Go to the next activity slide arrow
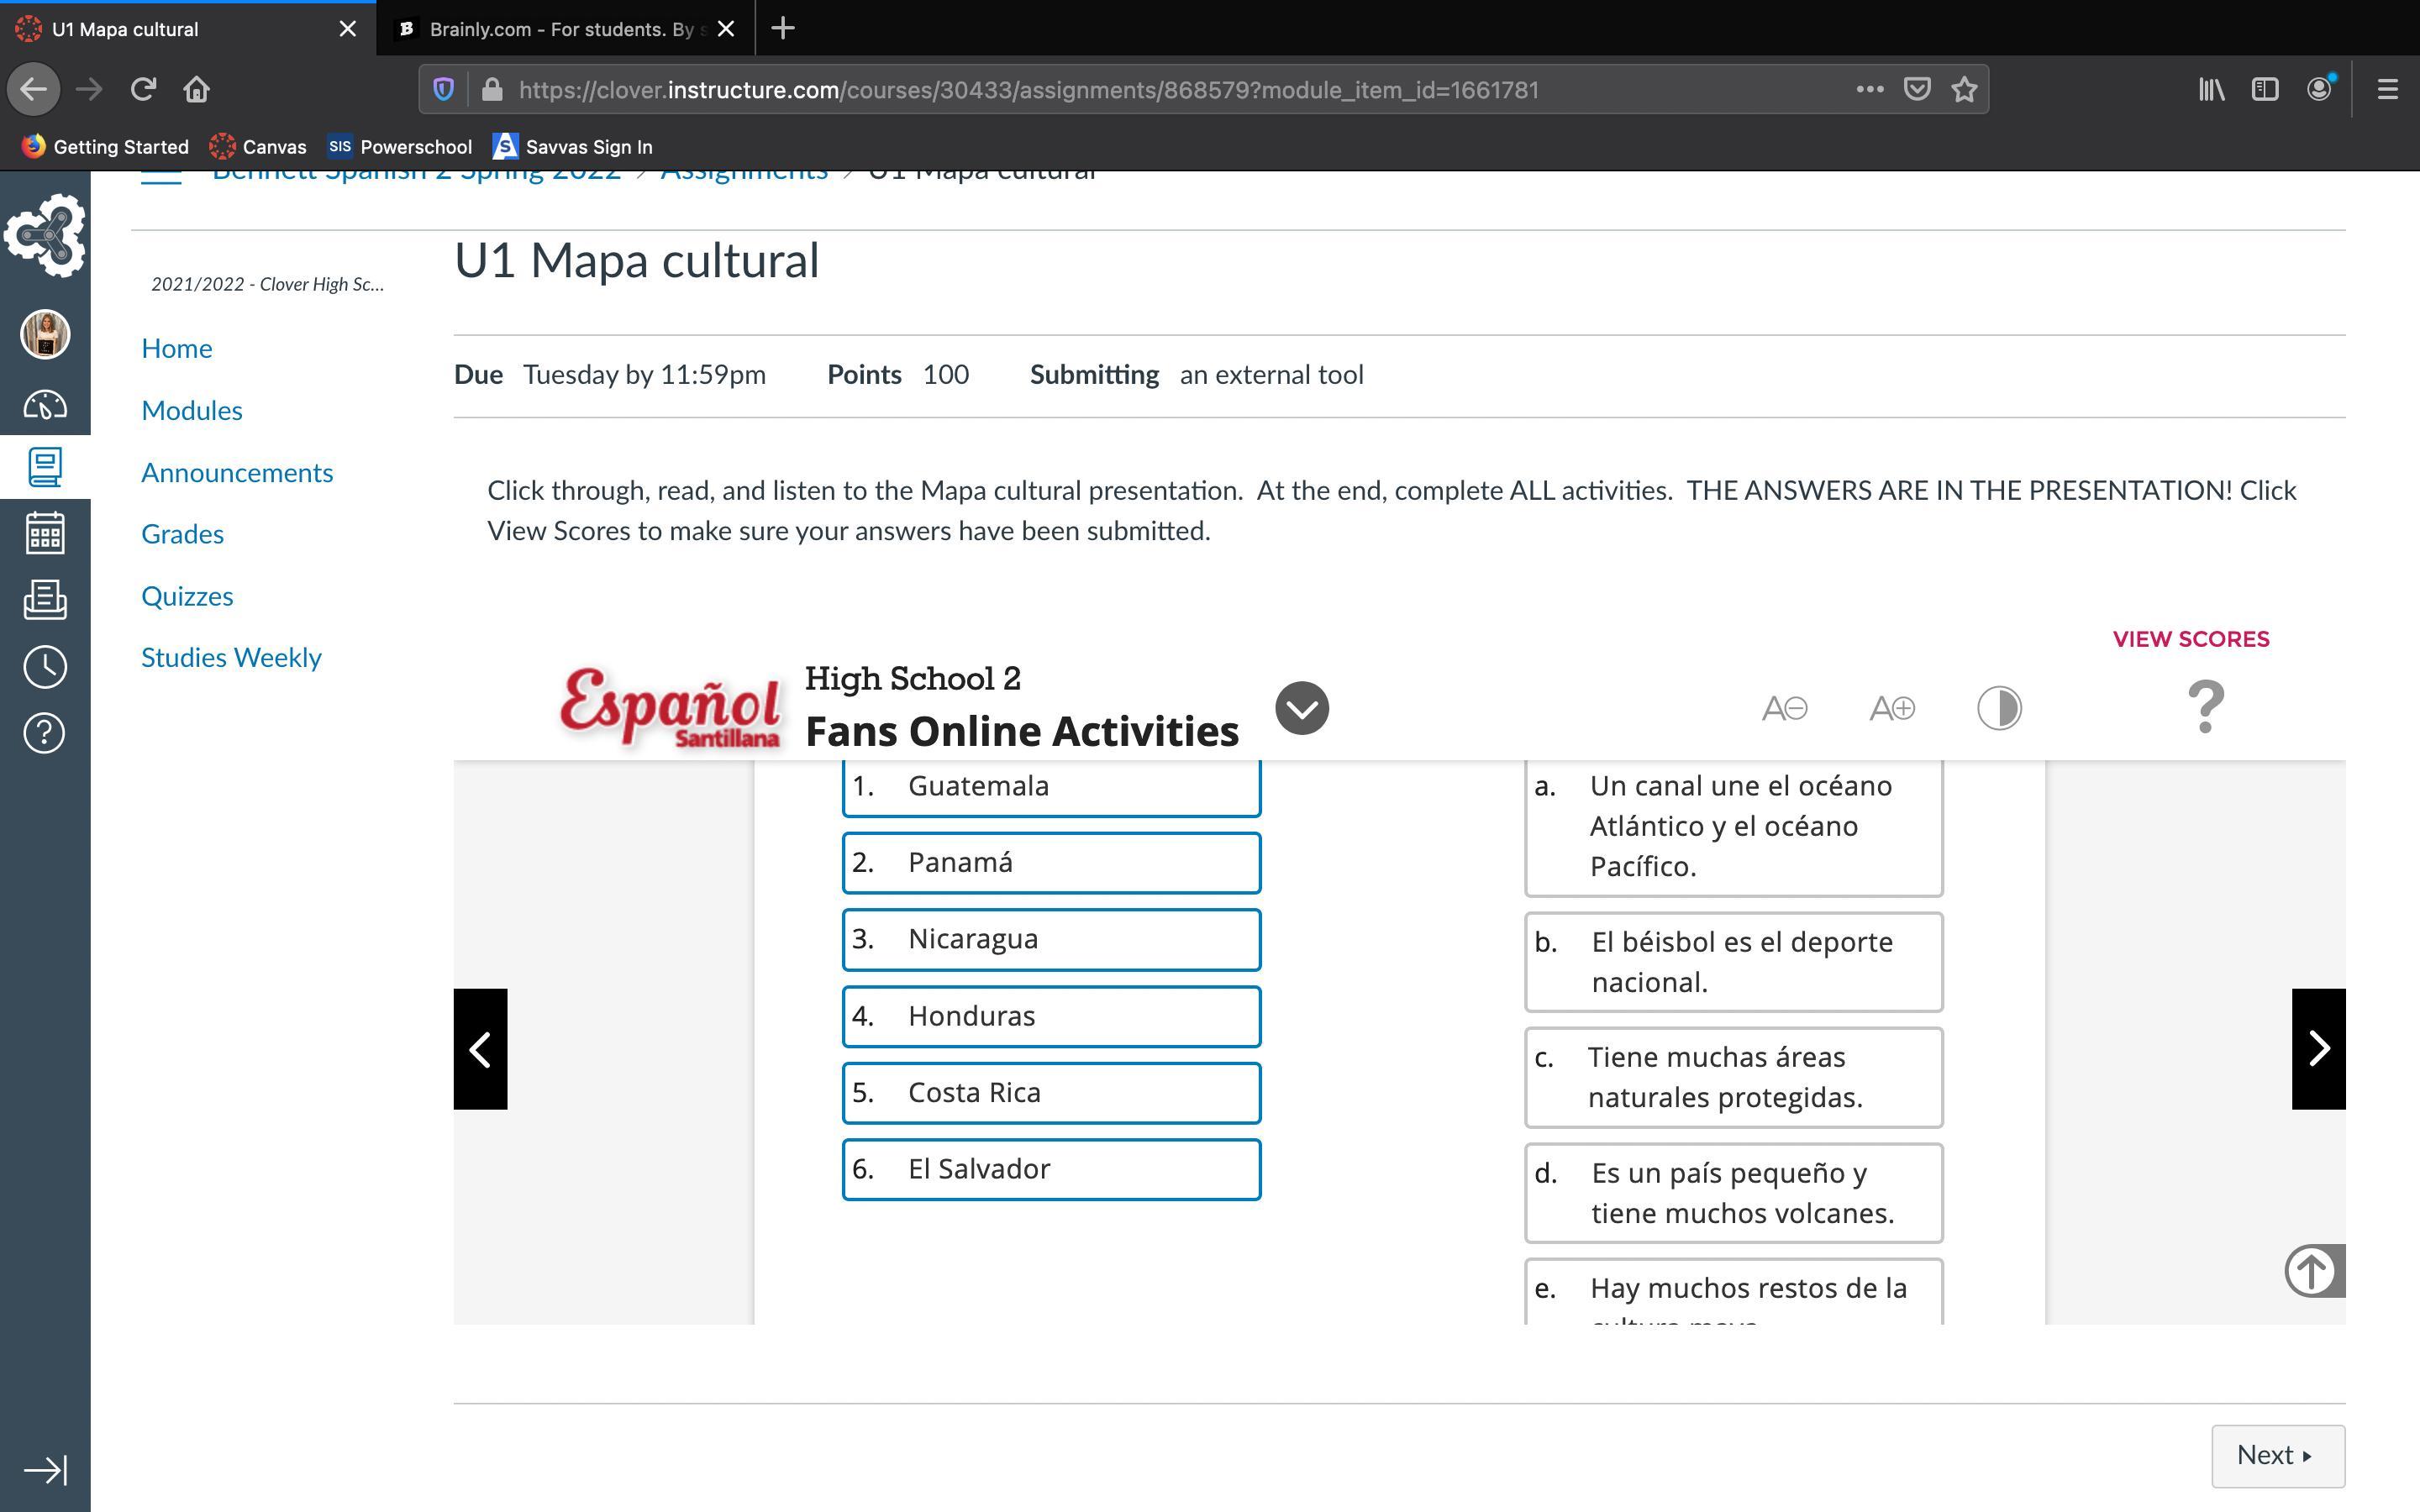The width and height of the screenshot is (2420, 1512). pos(2318,1048)
